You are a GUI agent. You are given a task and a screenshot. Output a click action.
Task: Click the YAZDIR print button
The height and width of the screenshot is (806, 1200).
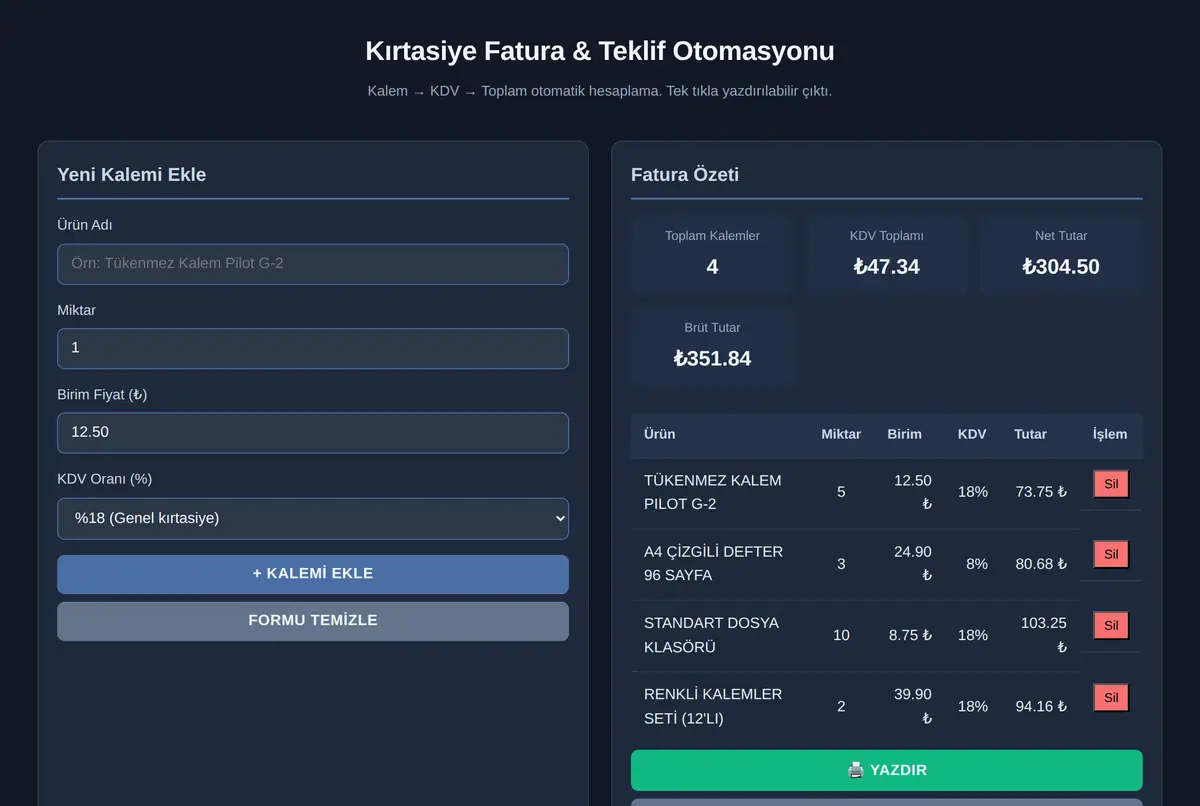(x=886, y=770)
